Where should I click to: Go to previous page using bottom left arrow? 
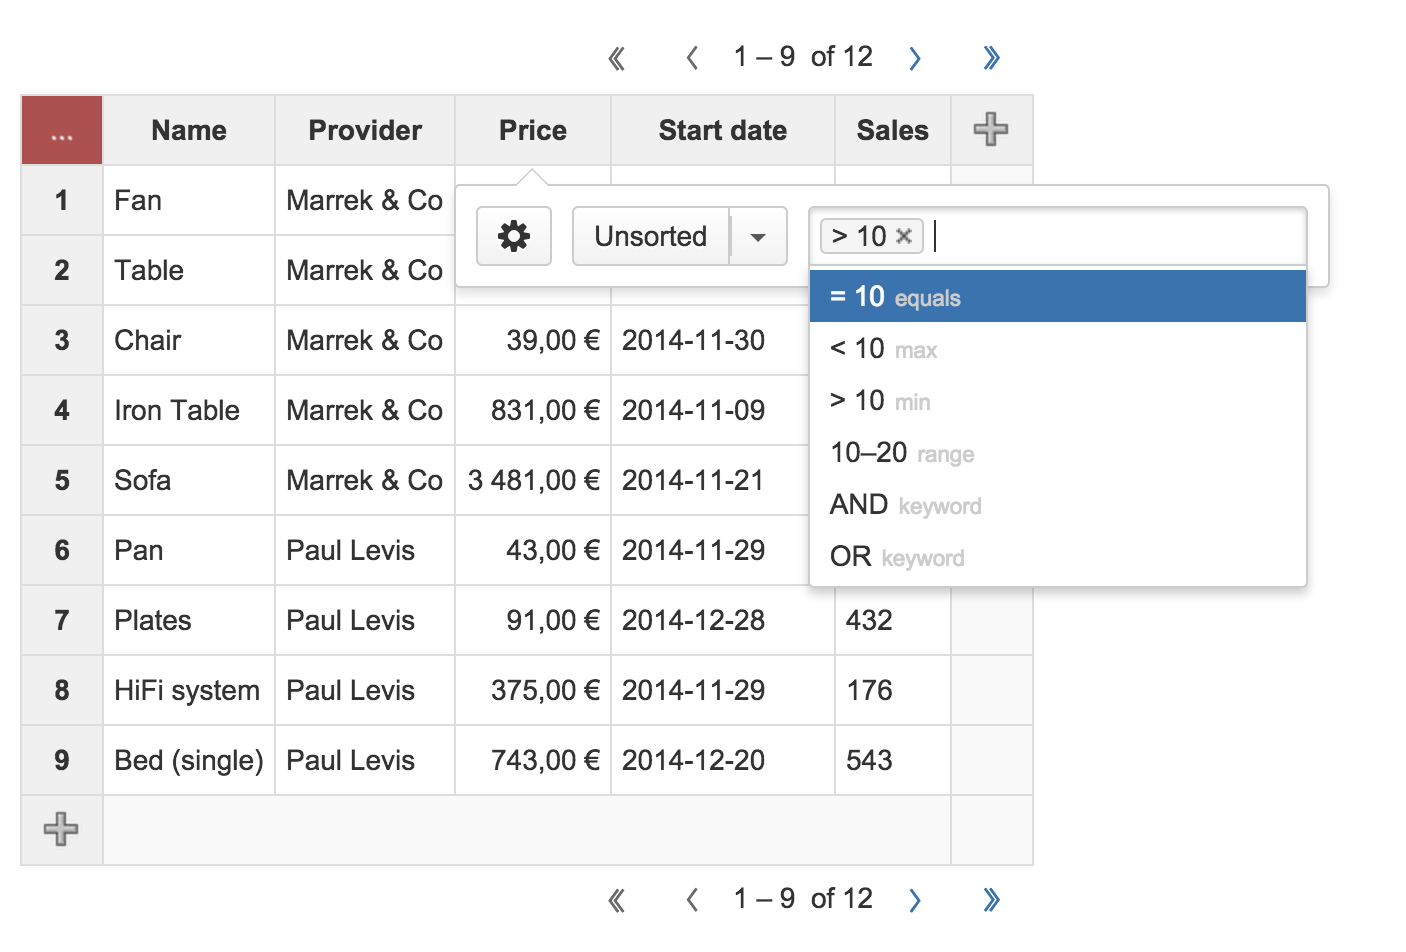click(x=692, y=900)
